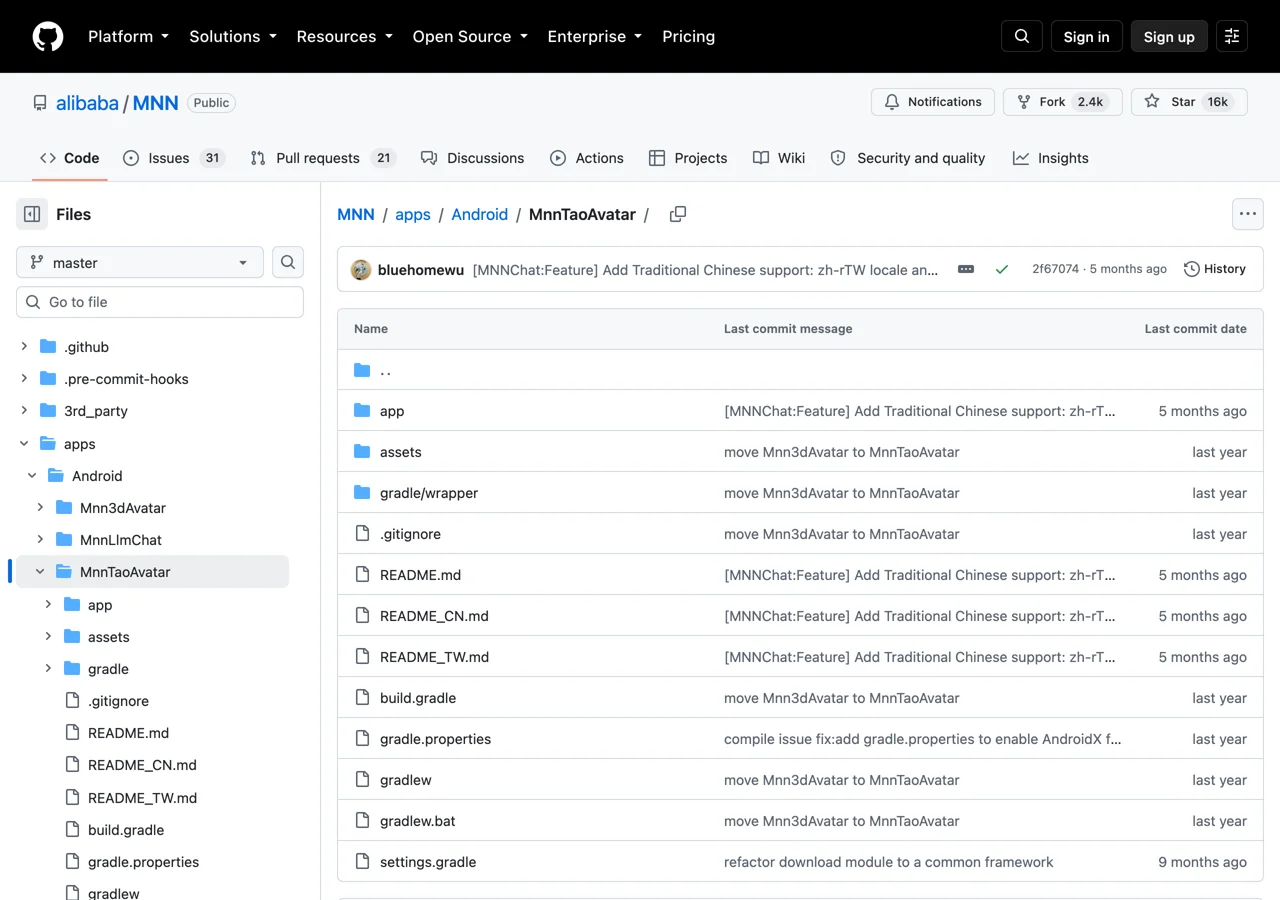Click the star icon on Star button
This screenshot has width=1280, height=900.
tap(1152, 102)
